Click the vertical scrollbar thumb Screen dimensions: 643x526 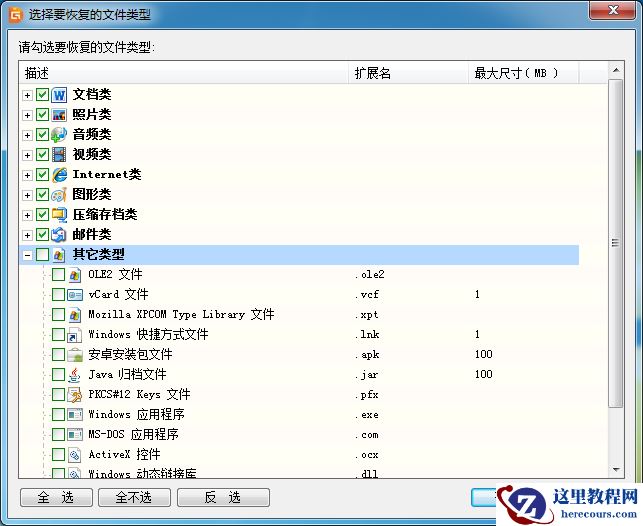click(616, 244)
